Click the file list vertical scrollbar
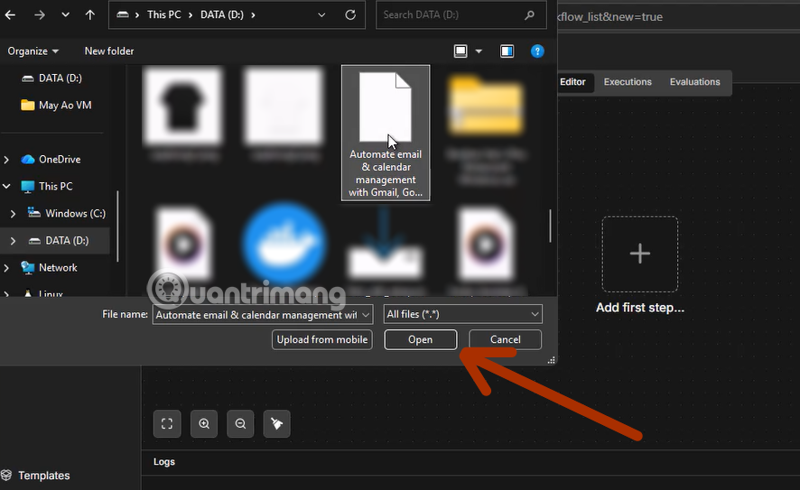 coord(550,226)
